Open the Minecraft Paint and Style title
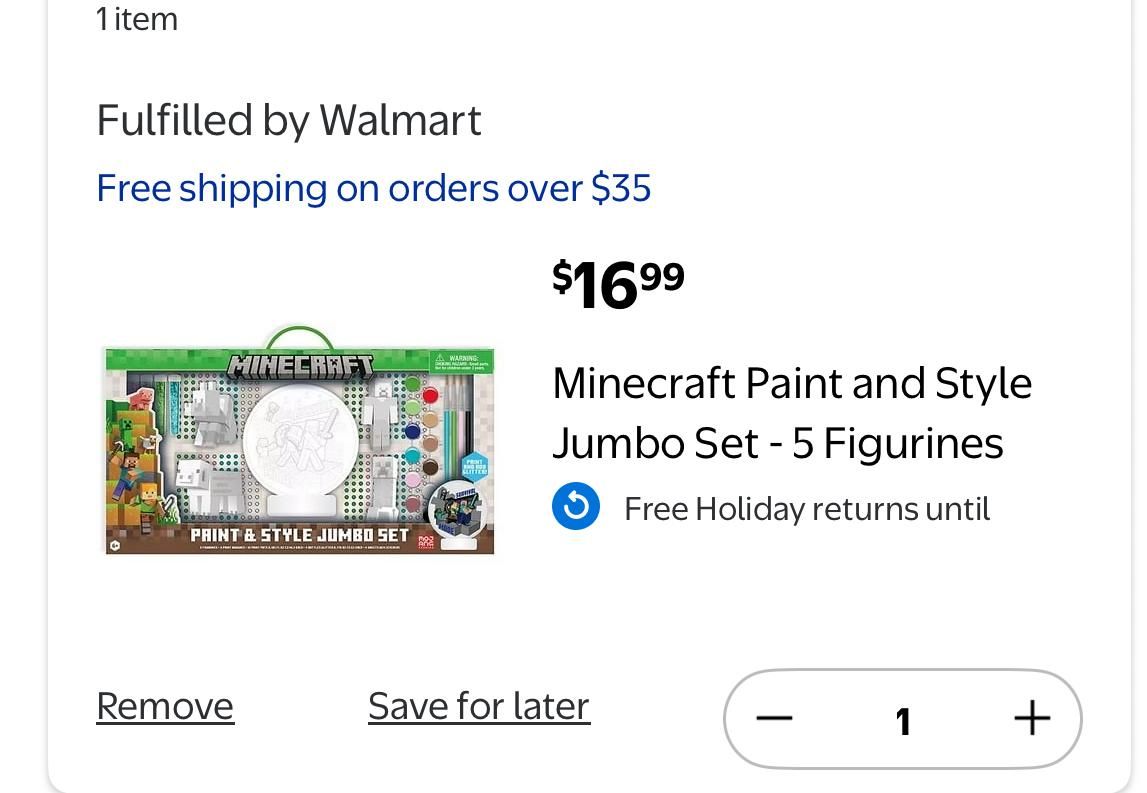 tap(791, 413)
